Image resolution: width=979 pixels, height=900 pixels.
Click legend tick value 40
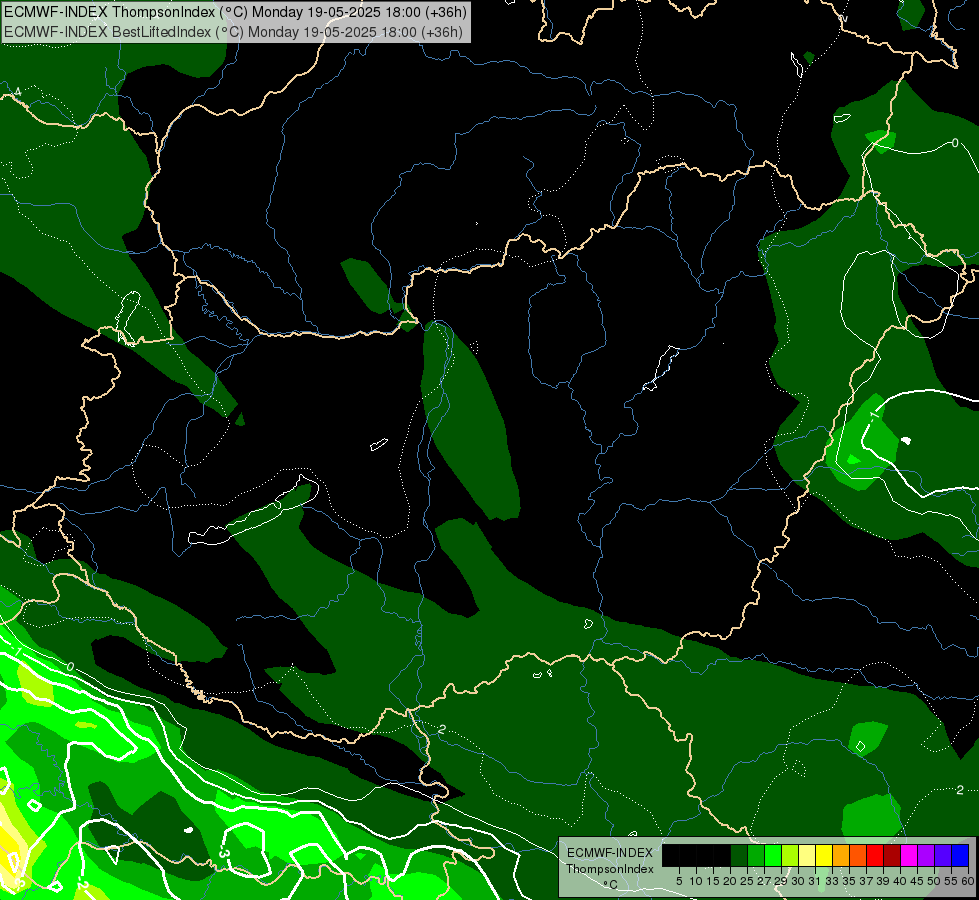900,881
